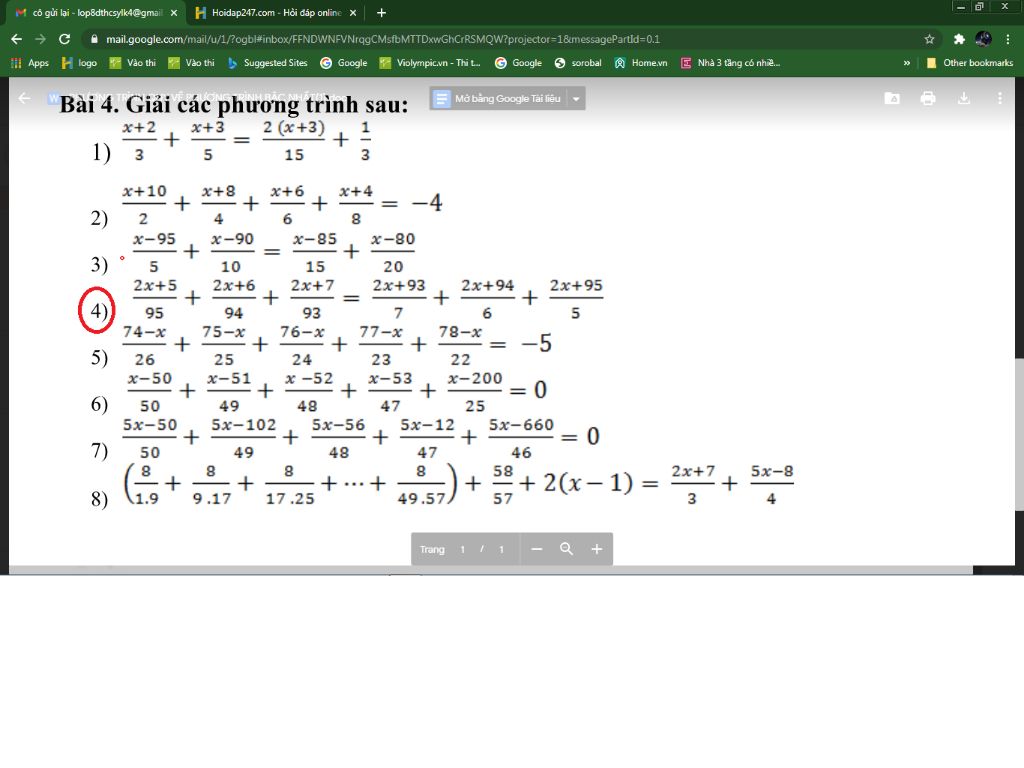
Task: Click the site lock icon
Action: (x=94, y=39)
